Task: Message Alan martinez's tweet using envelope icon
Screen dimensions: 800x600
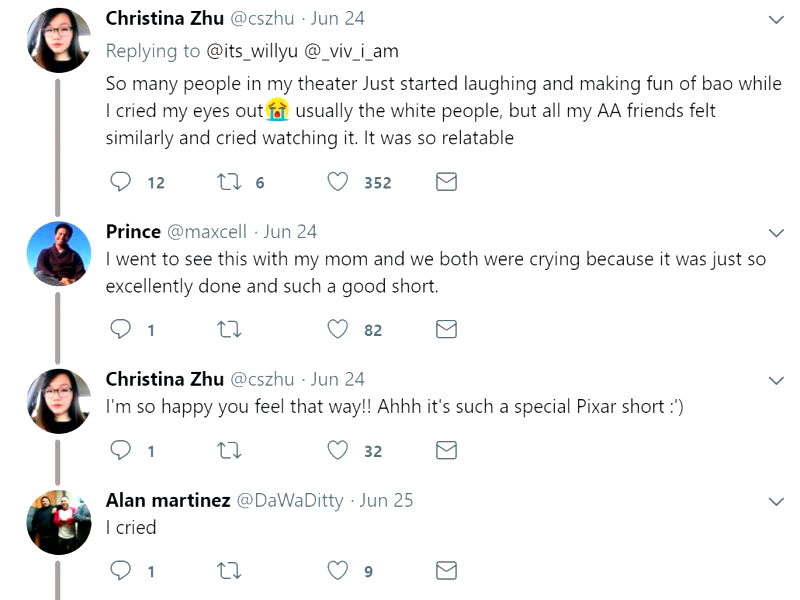Action: [x=446, y=571]
